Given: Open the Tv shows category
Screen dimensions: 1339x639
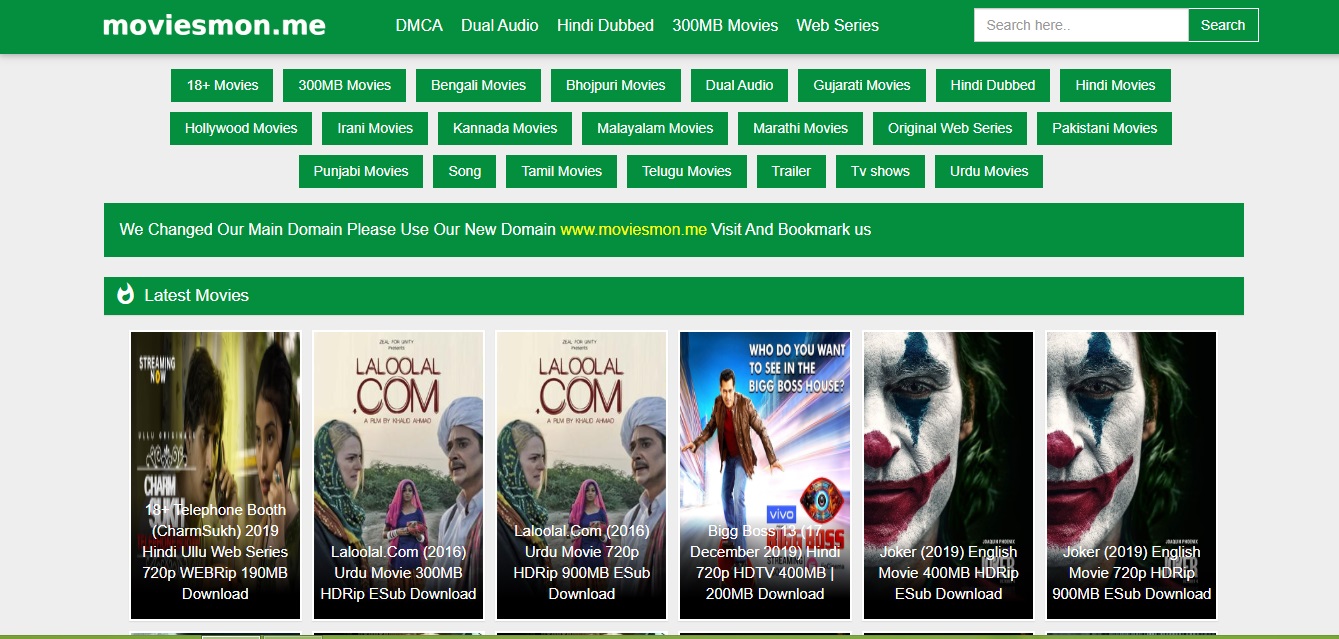Looking at the screenshot, I should click(x=880, y=171).
